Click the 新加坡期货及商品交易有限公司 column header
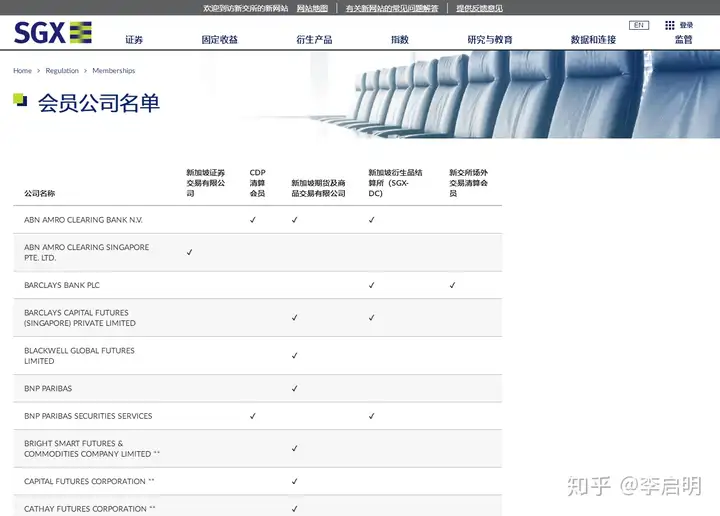This screenshot has height=516, width=720. pos(318,188)
